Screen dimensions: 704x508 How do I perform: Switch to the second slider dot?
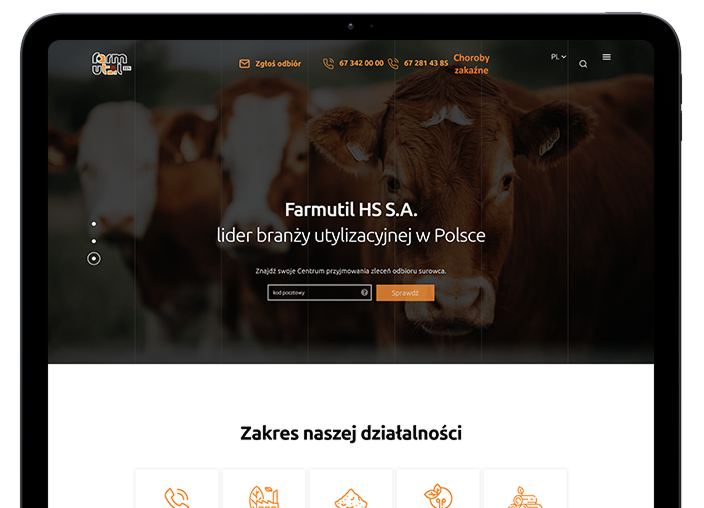point(94,241)
